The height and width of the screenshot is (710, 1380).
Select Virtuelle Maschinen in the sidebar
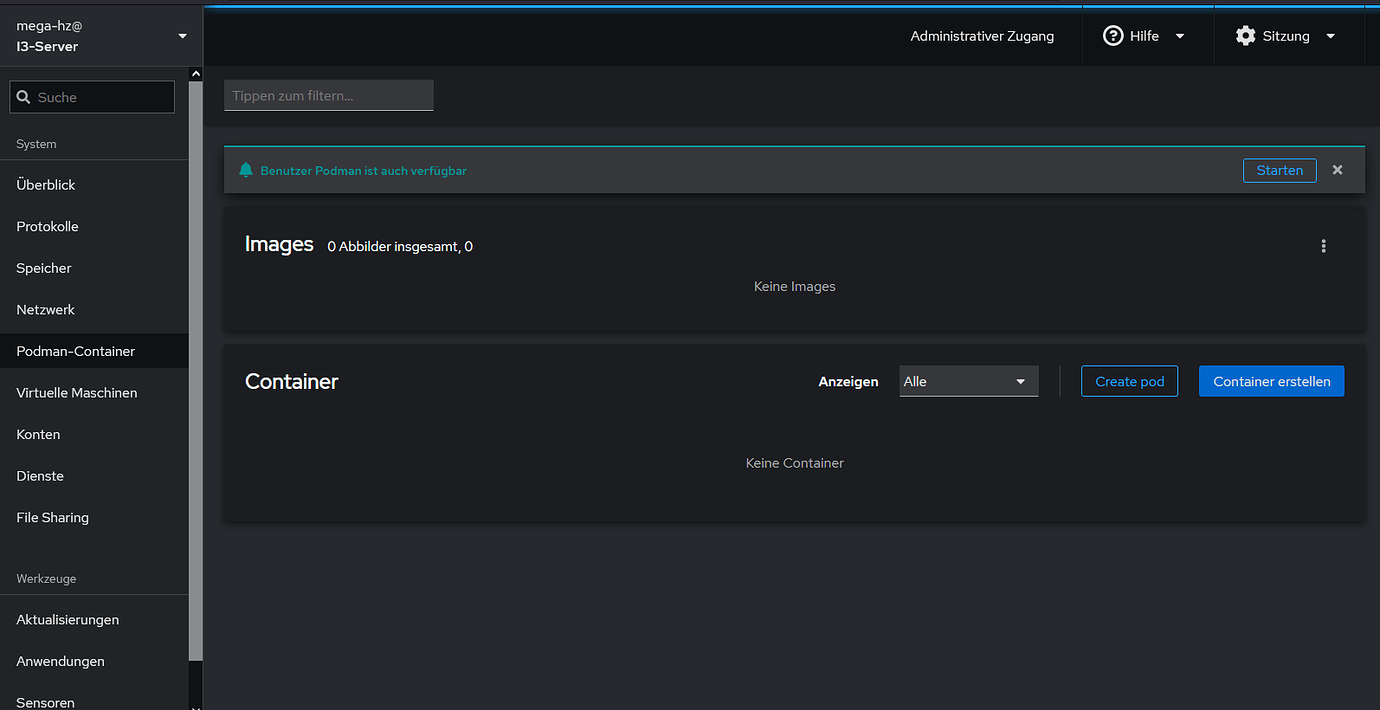pos(76,392)
